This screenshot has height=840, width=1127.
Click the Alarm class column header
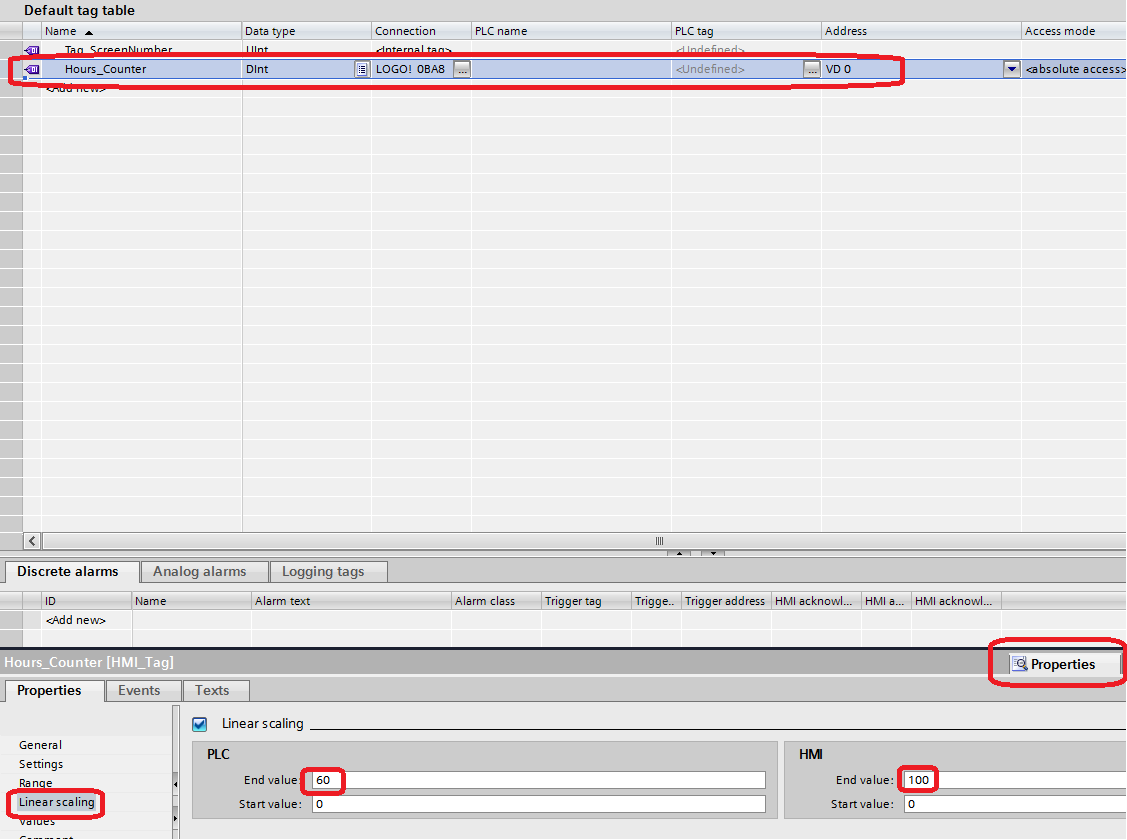click(496, 601)
